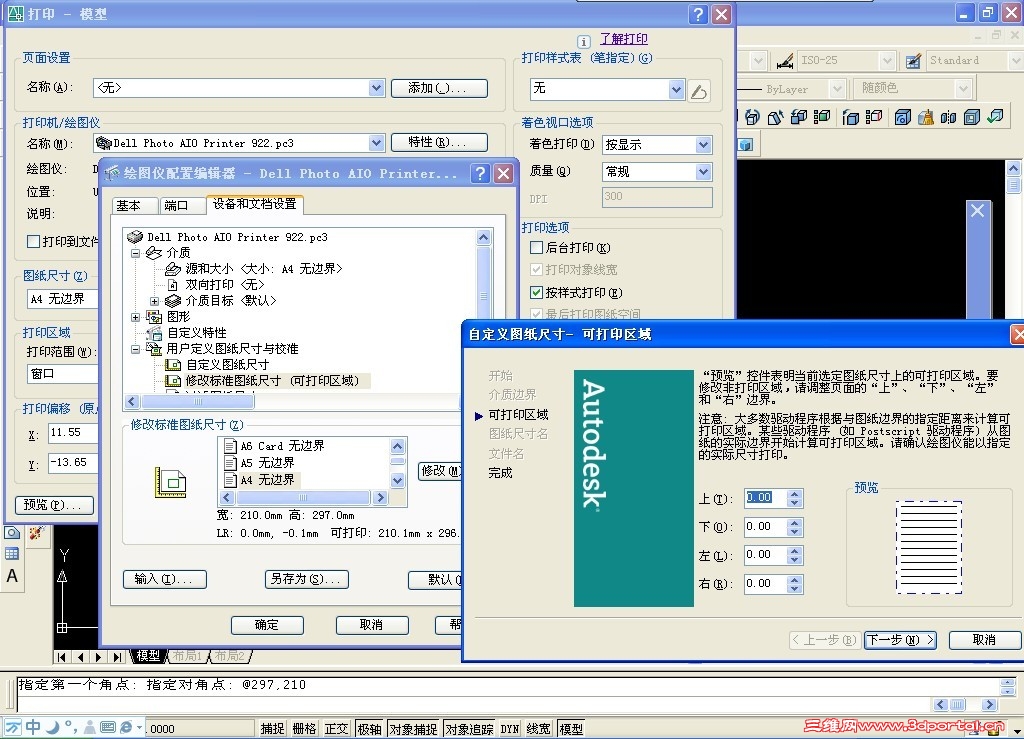Click the edit plot style table pencil icon
Viewport: 1024px width, 739px height.
[x=699, y=91]
